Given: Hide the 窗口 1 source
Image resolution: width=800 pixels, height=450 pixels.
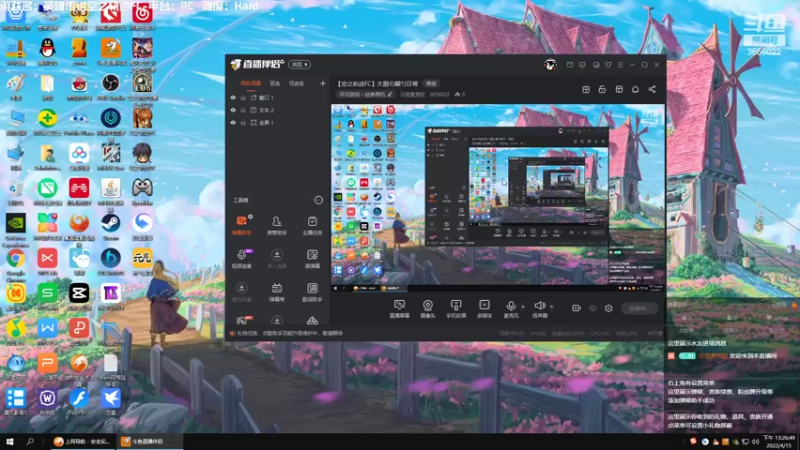Looking at the screenshot, I should (x=233, y=97).
